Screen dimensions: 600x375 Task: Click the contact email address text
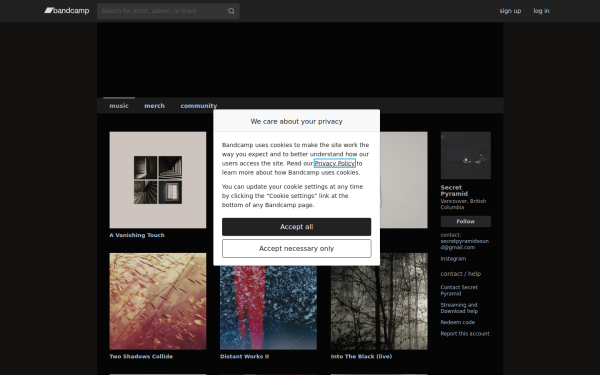click(465, 244)
